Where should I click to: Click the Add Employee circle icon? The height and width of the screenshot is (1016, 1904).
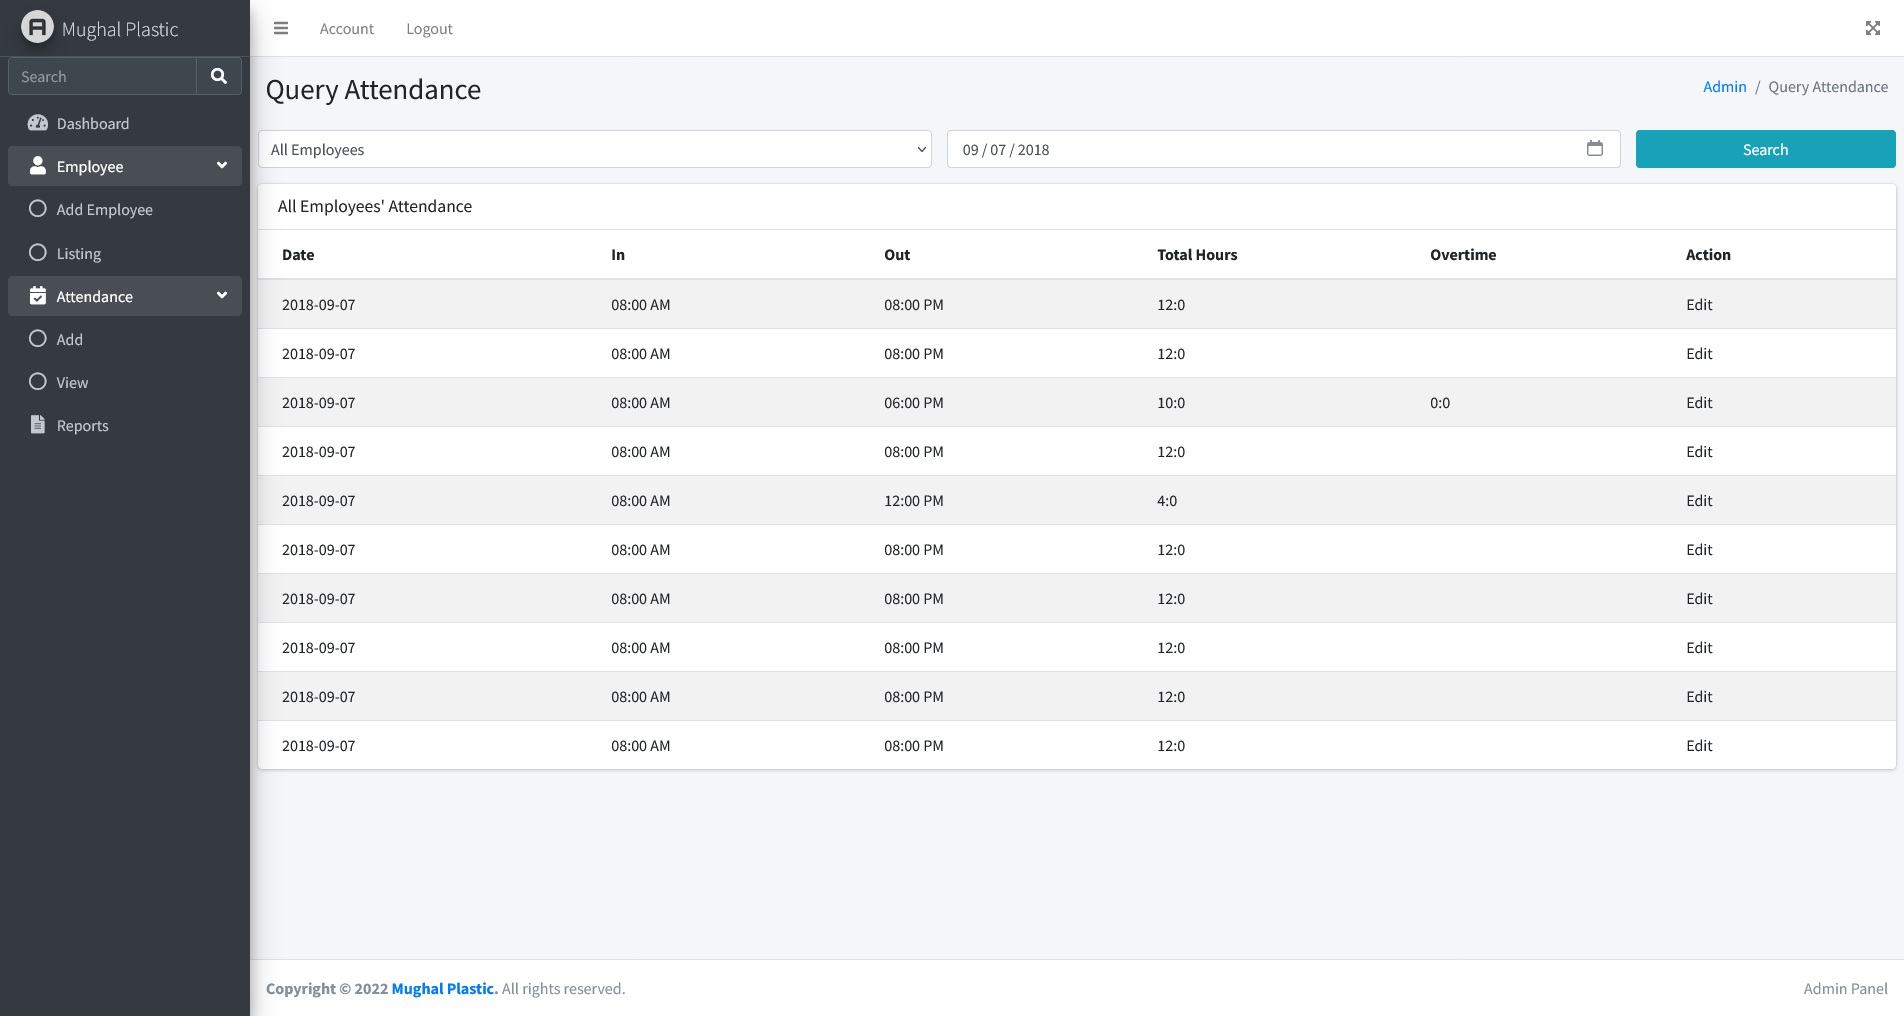tap(38, 209)
